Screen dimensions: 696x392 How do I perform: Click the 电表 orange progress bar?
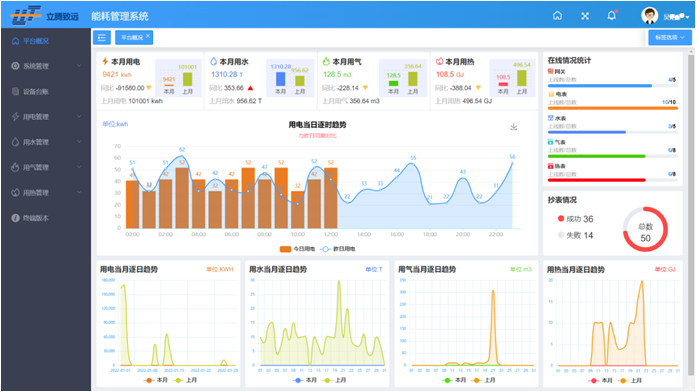[x=612, y=108]
